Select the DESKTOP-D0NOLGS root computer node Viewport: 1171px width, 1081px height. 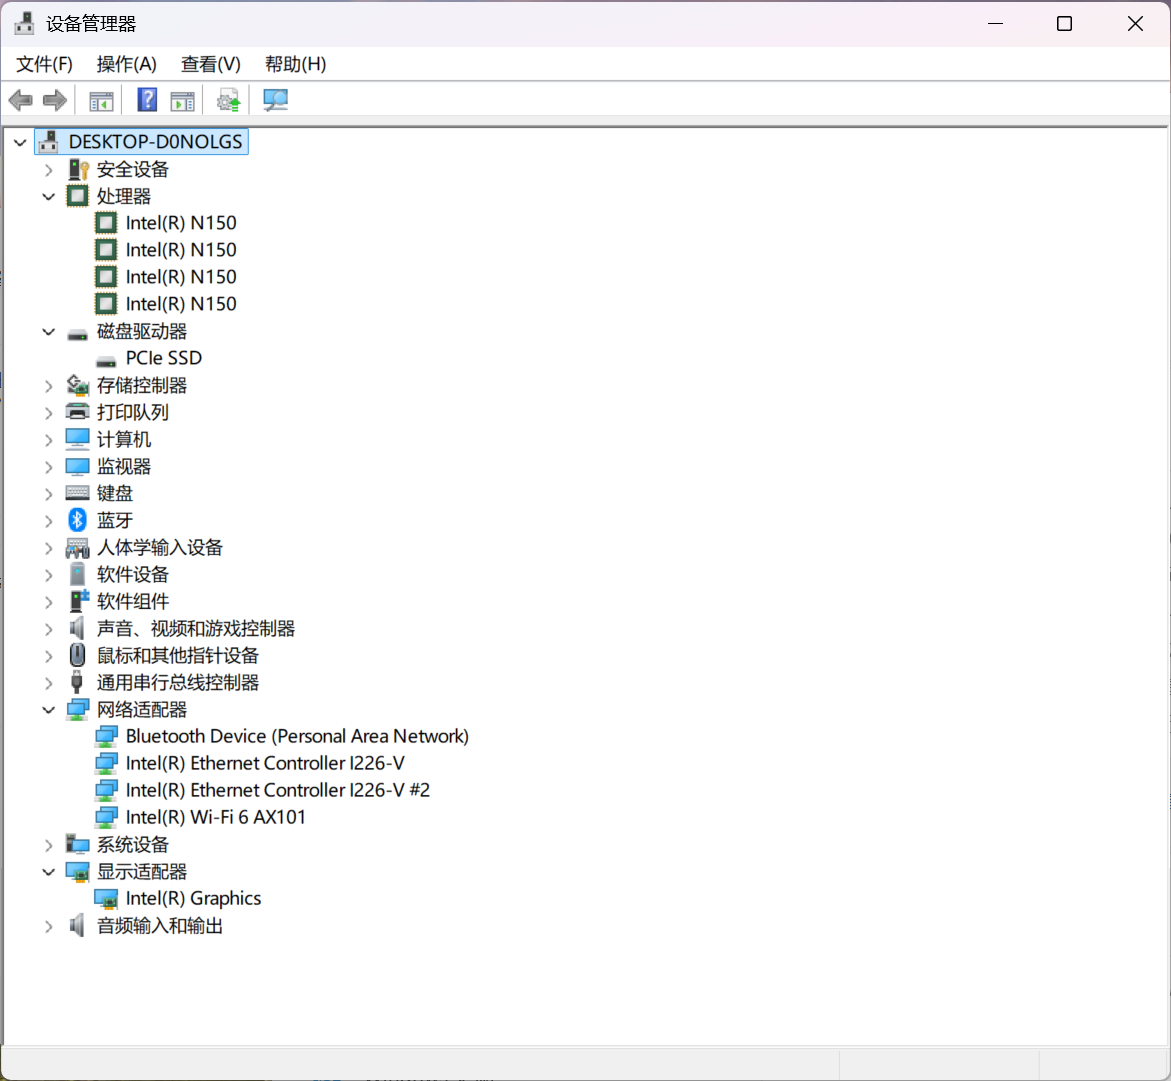point(155,142)
